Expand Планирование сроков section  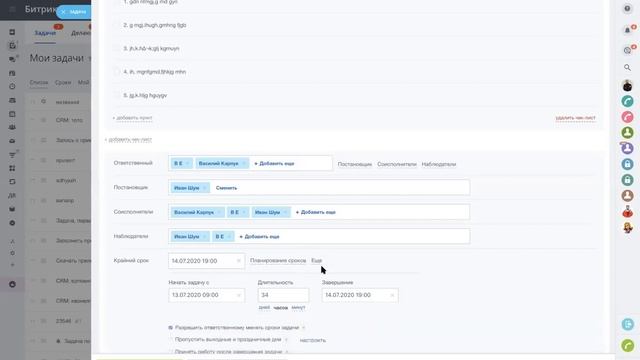tap(278, 260)
